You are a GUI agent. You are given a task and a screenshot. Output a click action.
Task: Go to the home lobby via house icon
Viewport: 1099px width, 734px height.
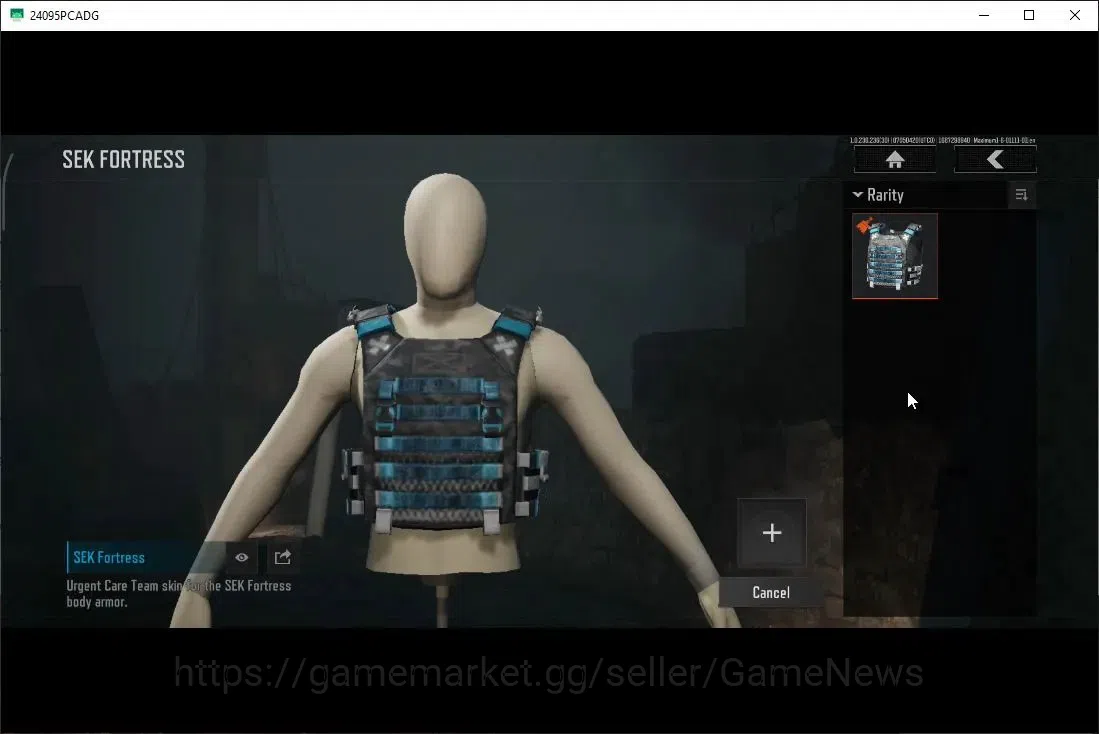pos(894,160)
